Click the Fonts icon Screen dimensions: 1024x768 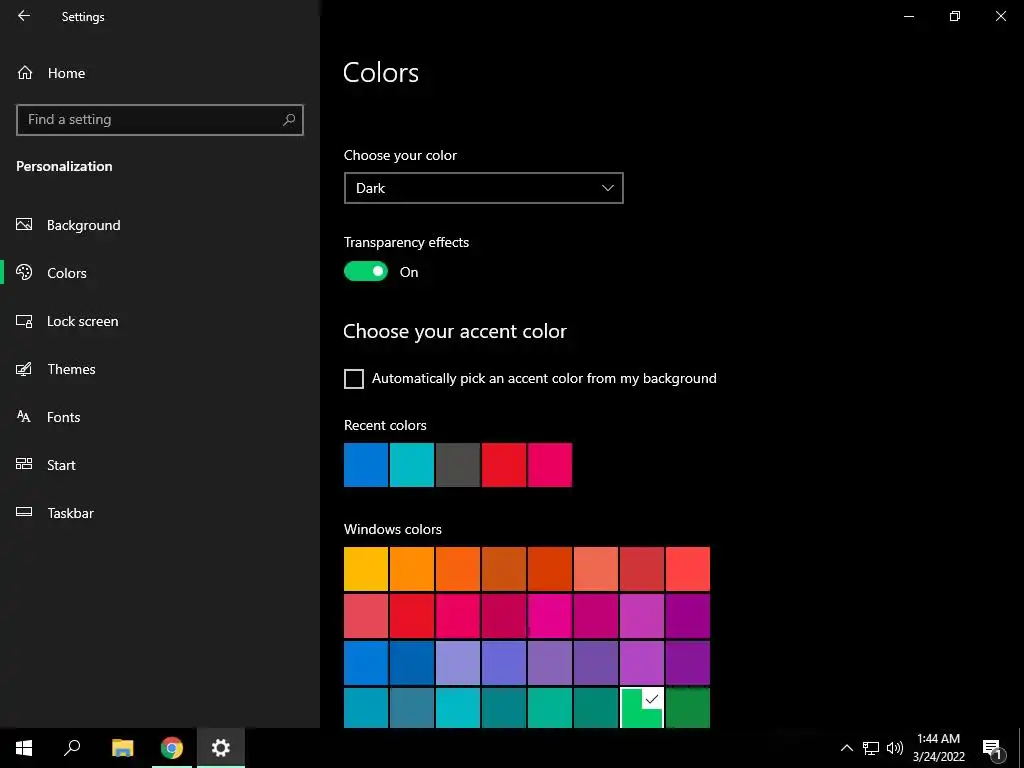point(24,417)
